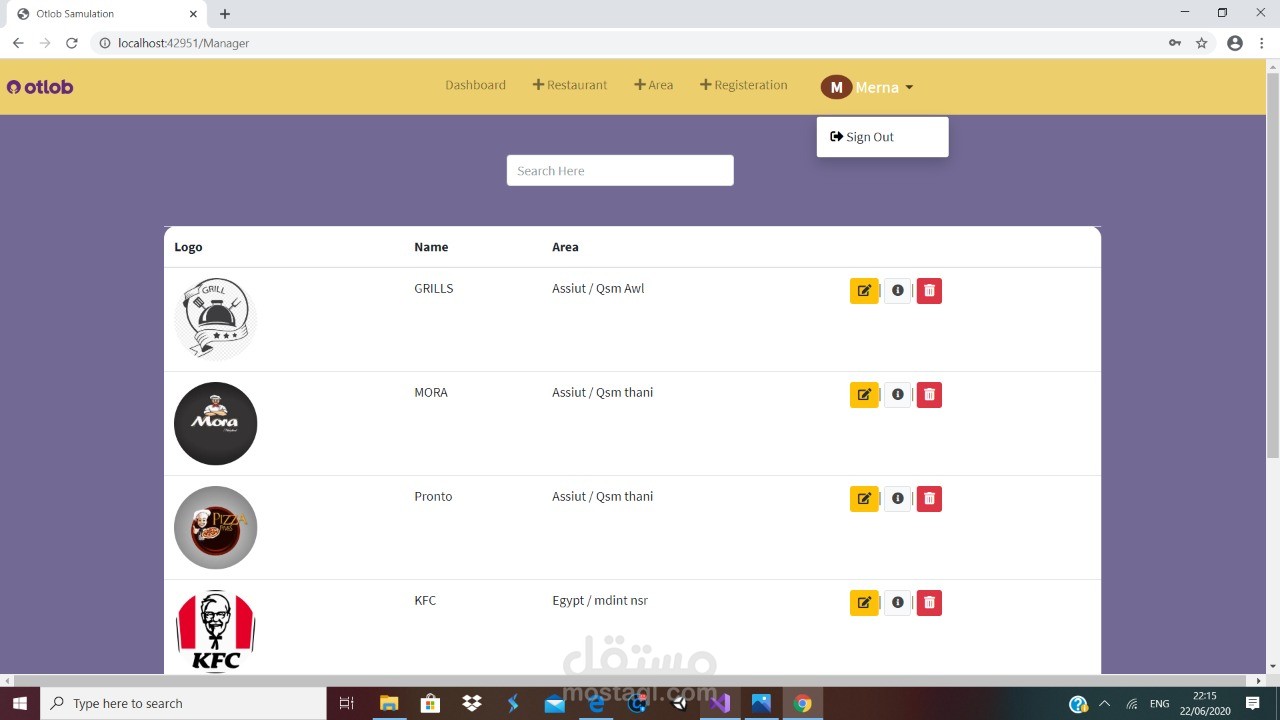Click the MORA name cell
Screen dimensions: 1280x720
point(431,392)
